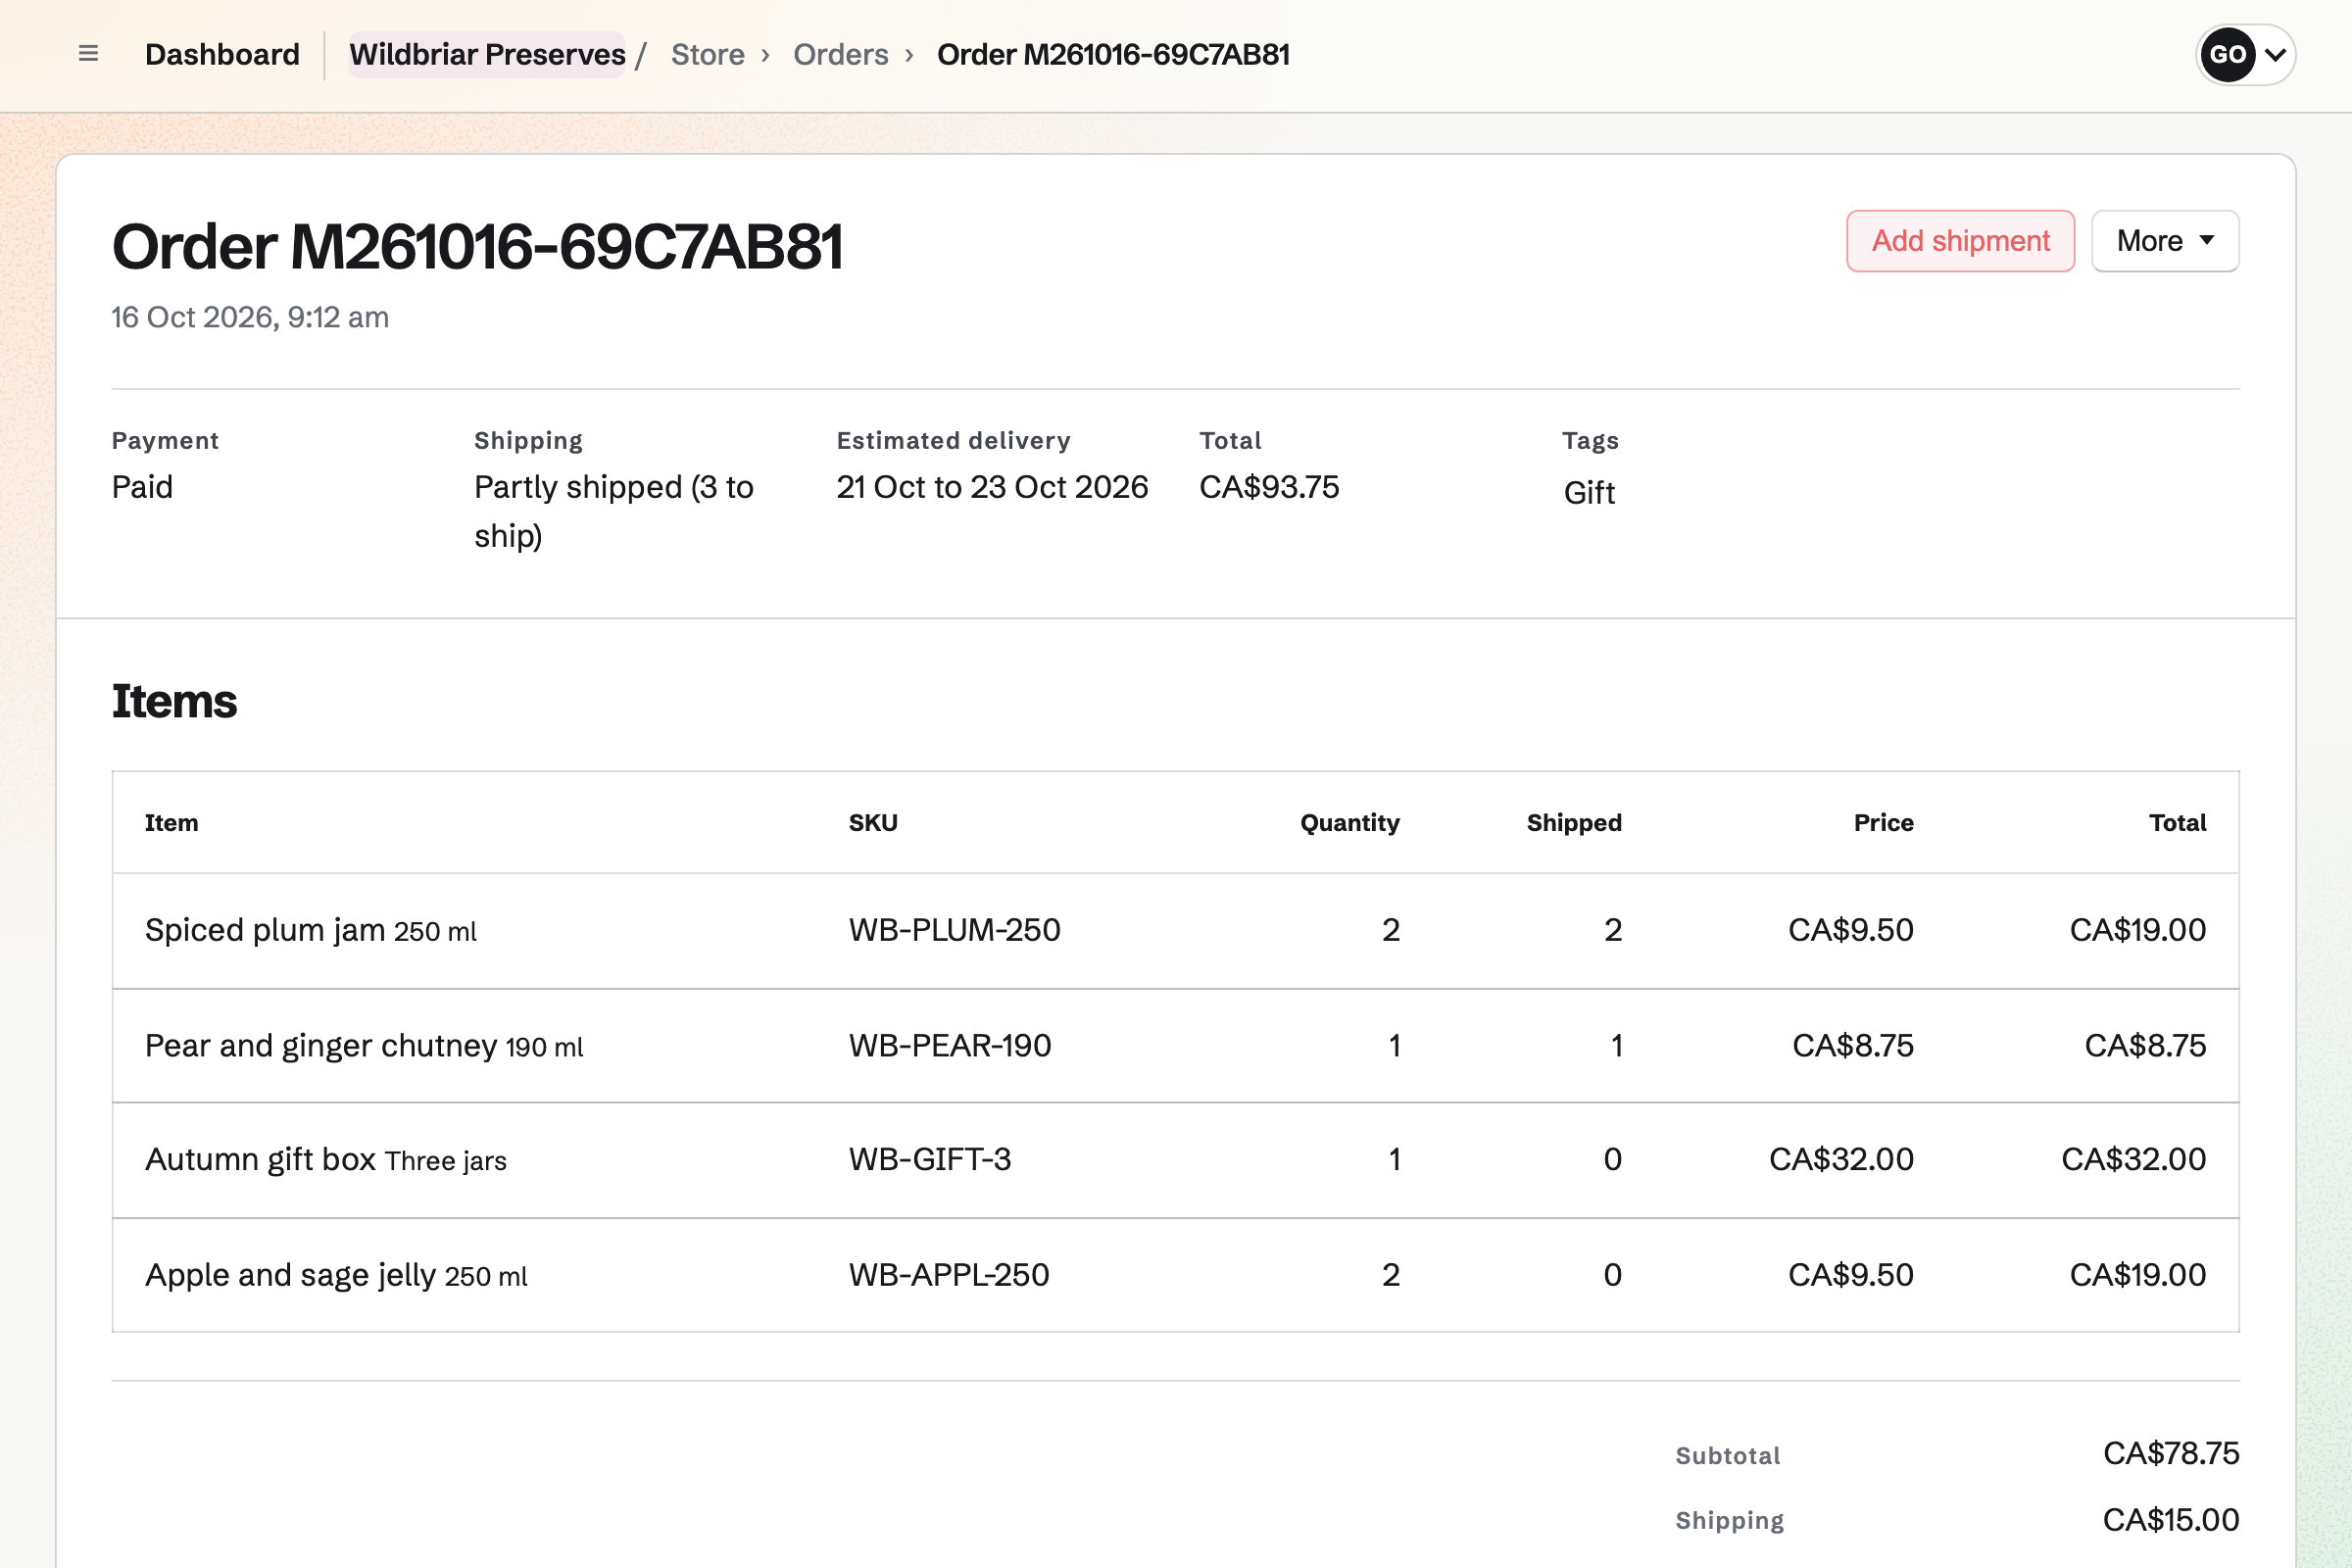Select the CA$32.00 gift box price
This screenshot has width=2352, height=1568.
click(1841, 1160)
